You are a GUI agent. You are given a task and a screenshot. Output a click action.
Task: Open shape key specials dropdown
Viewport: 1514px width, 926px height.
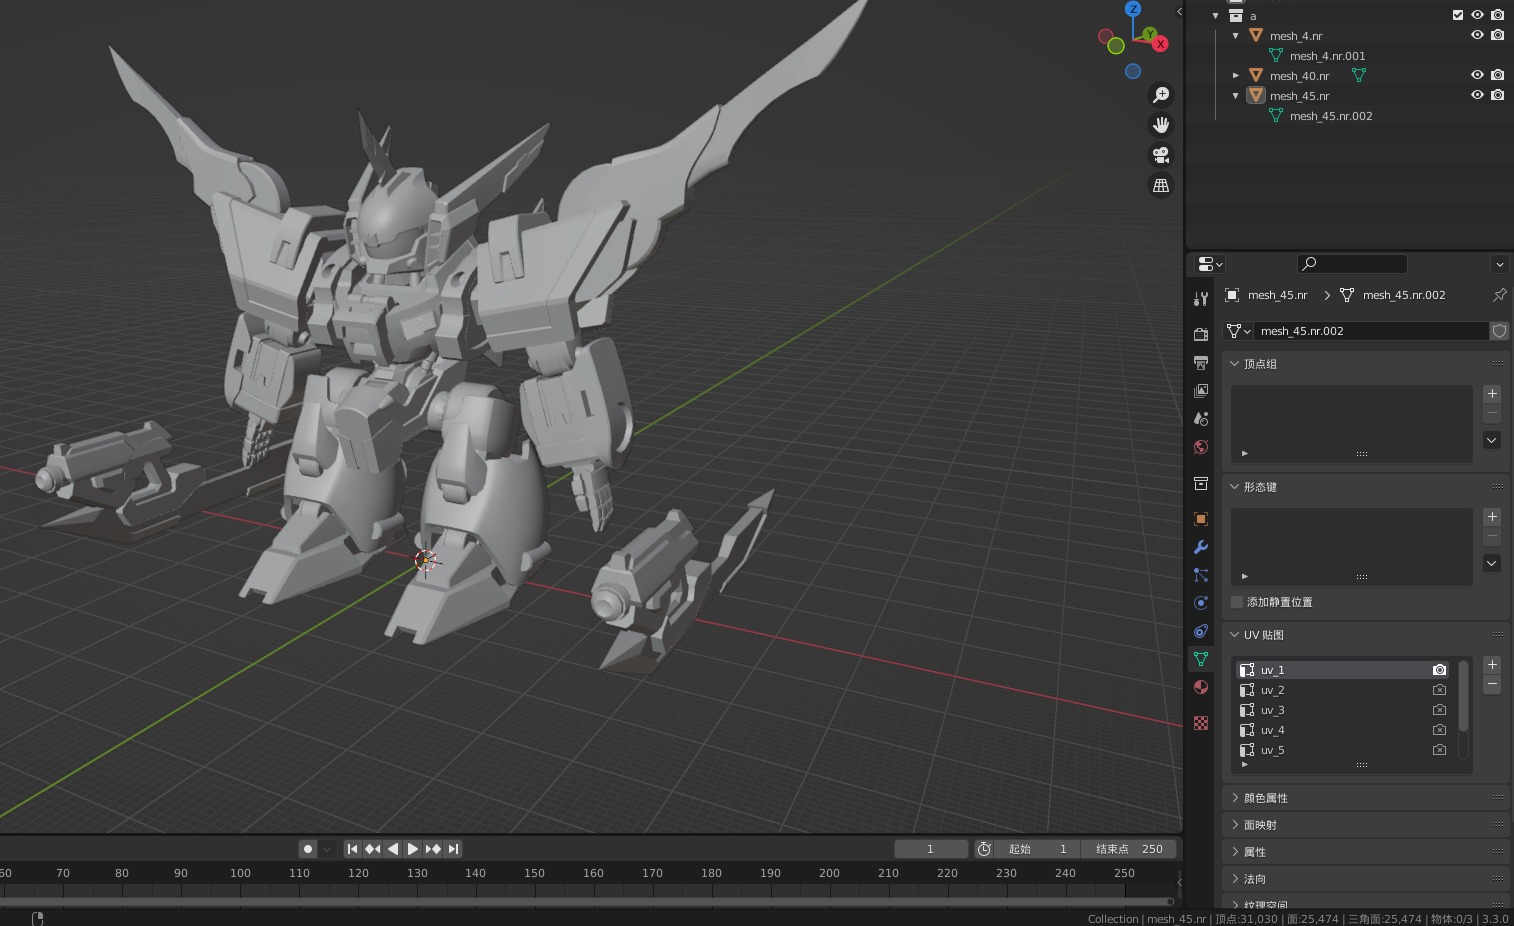click(x=1491, y=563)
